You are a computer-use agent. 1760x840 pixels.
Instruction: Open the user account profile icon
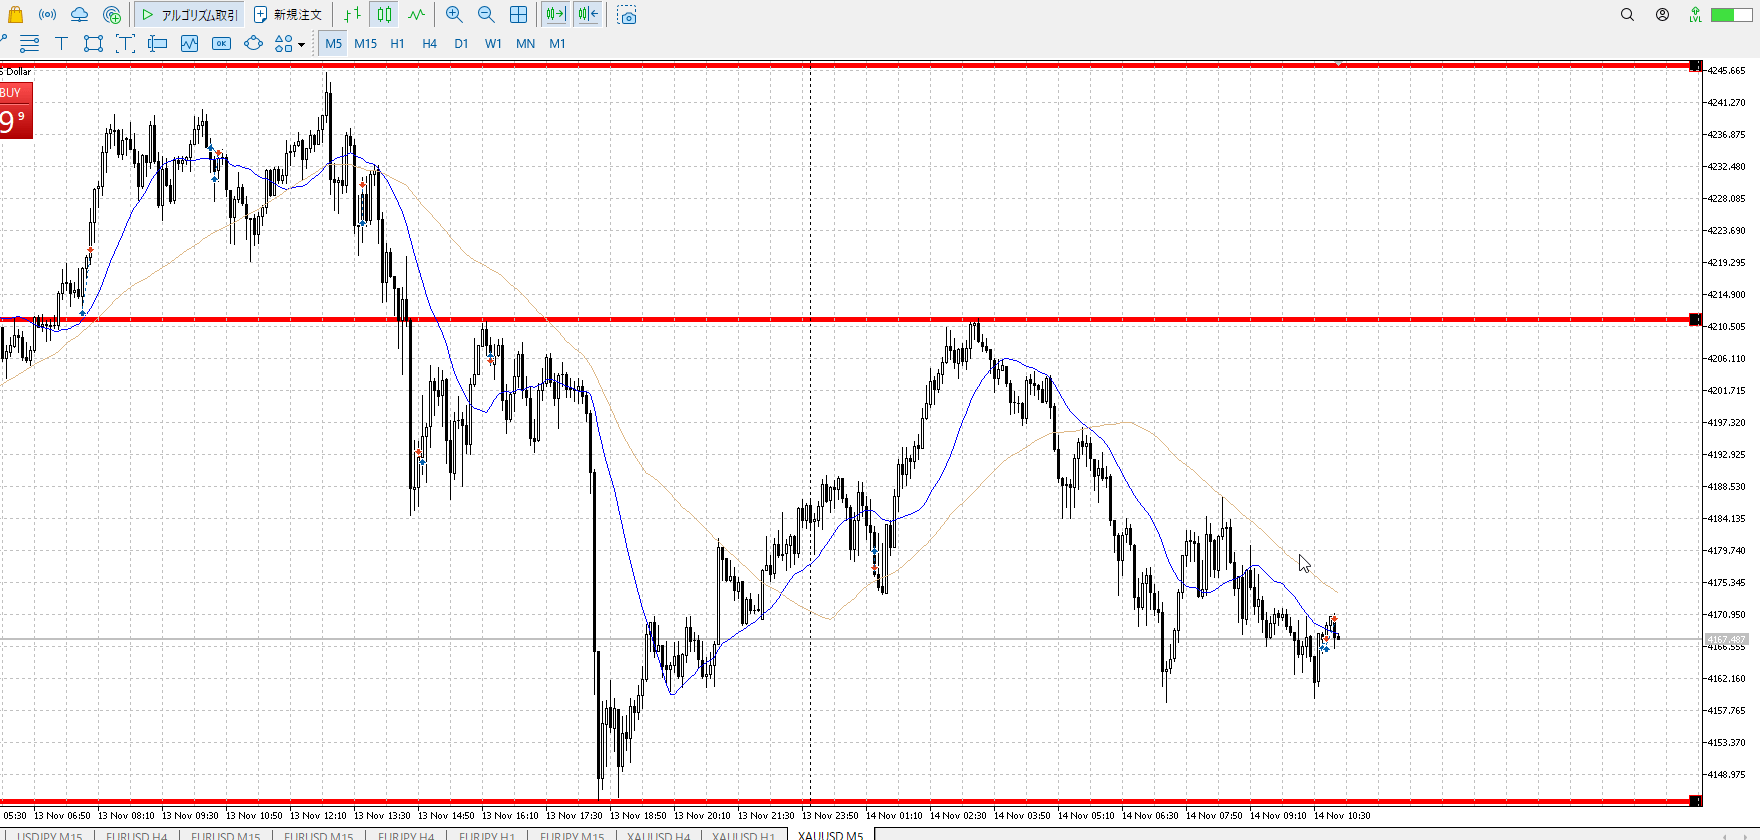point(1662,15)
